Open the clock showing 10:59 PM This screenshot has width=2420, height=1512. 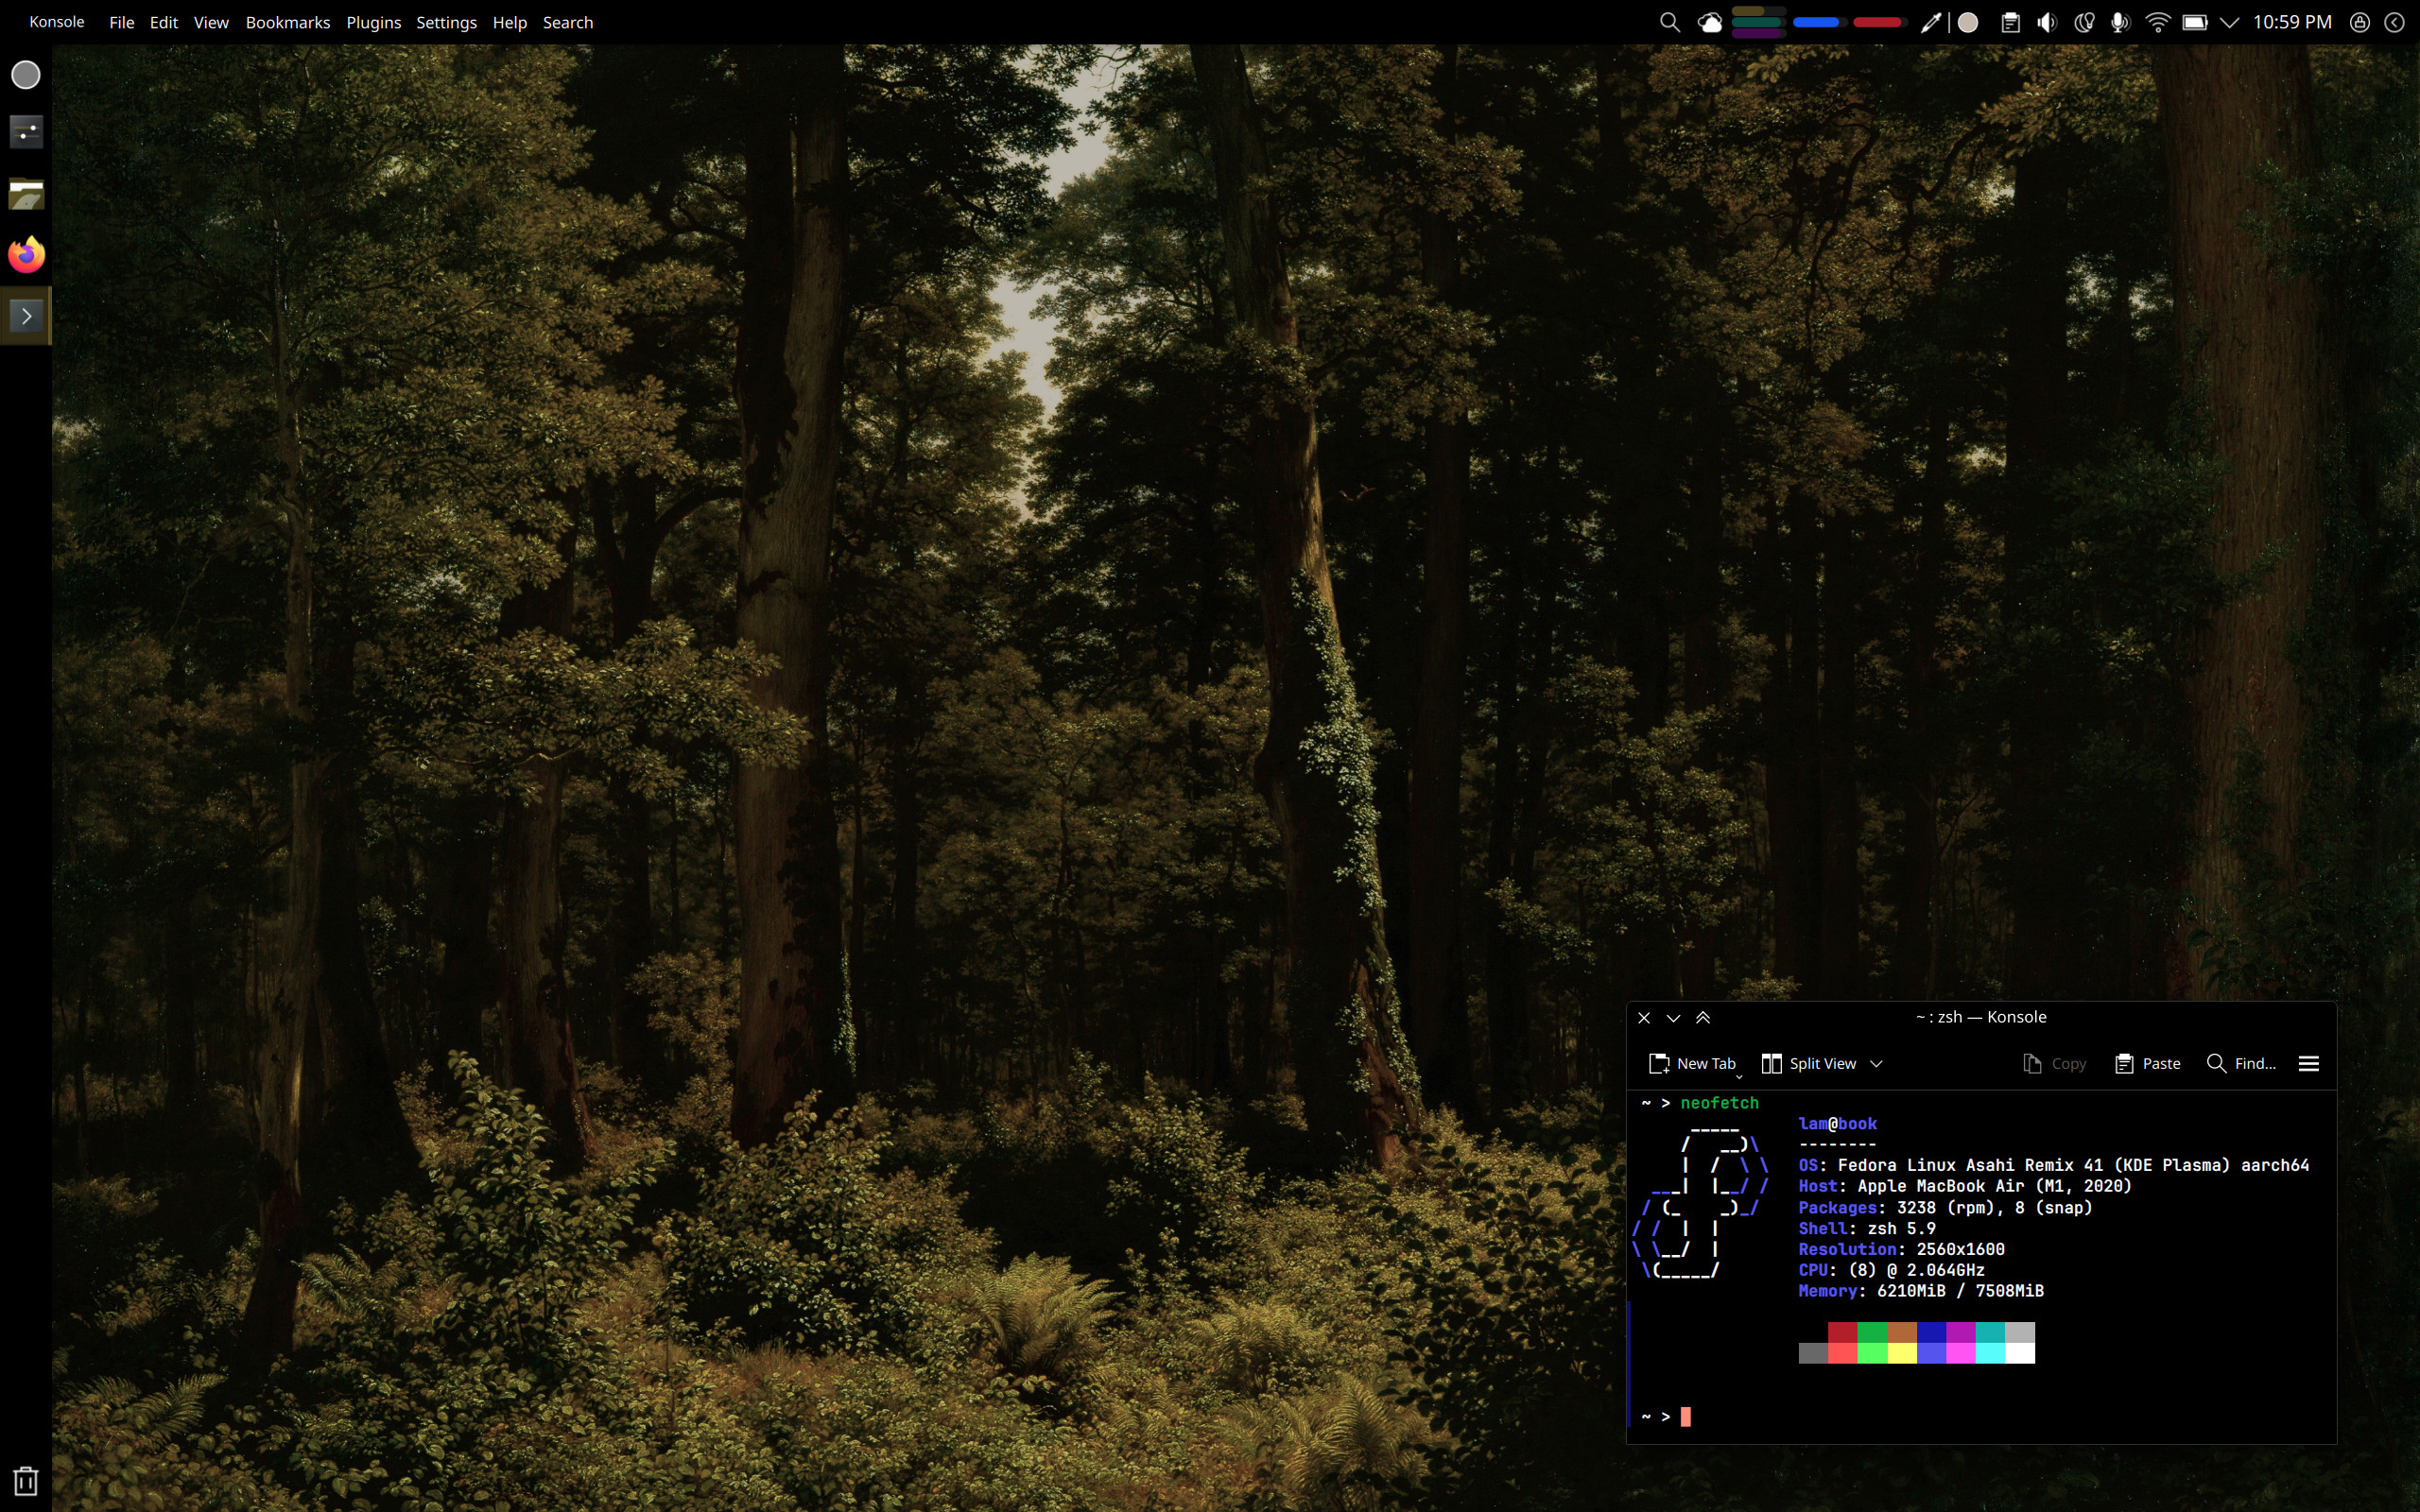2292,22
